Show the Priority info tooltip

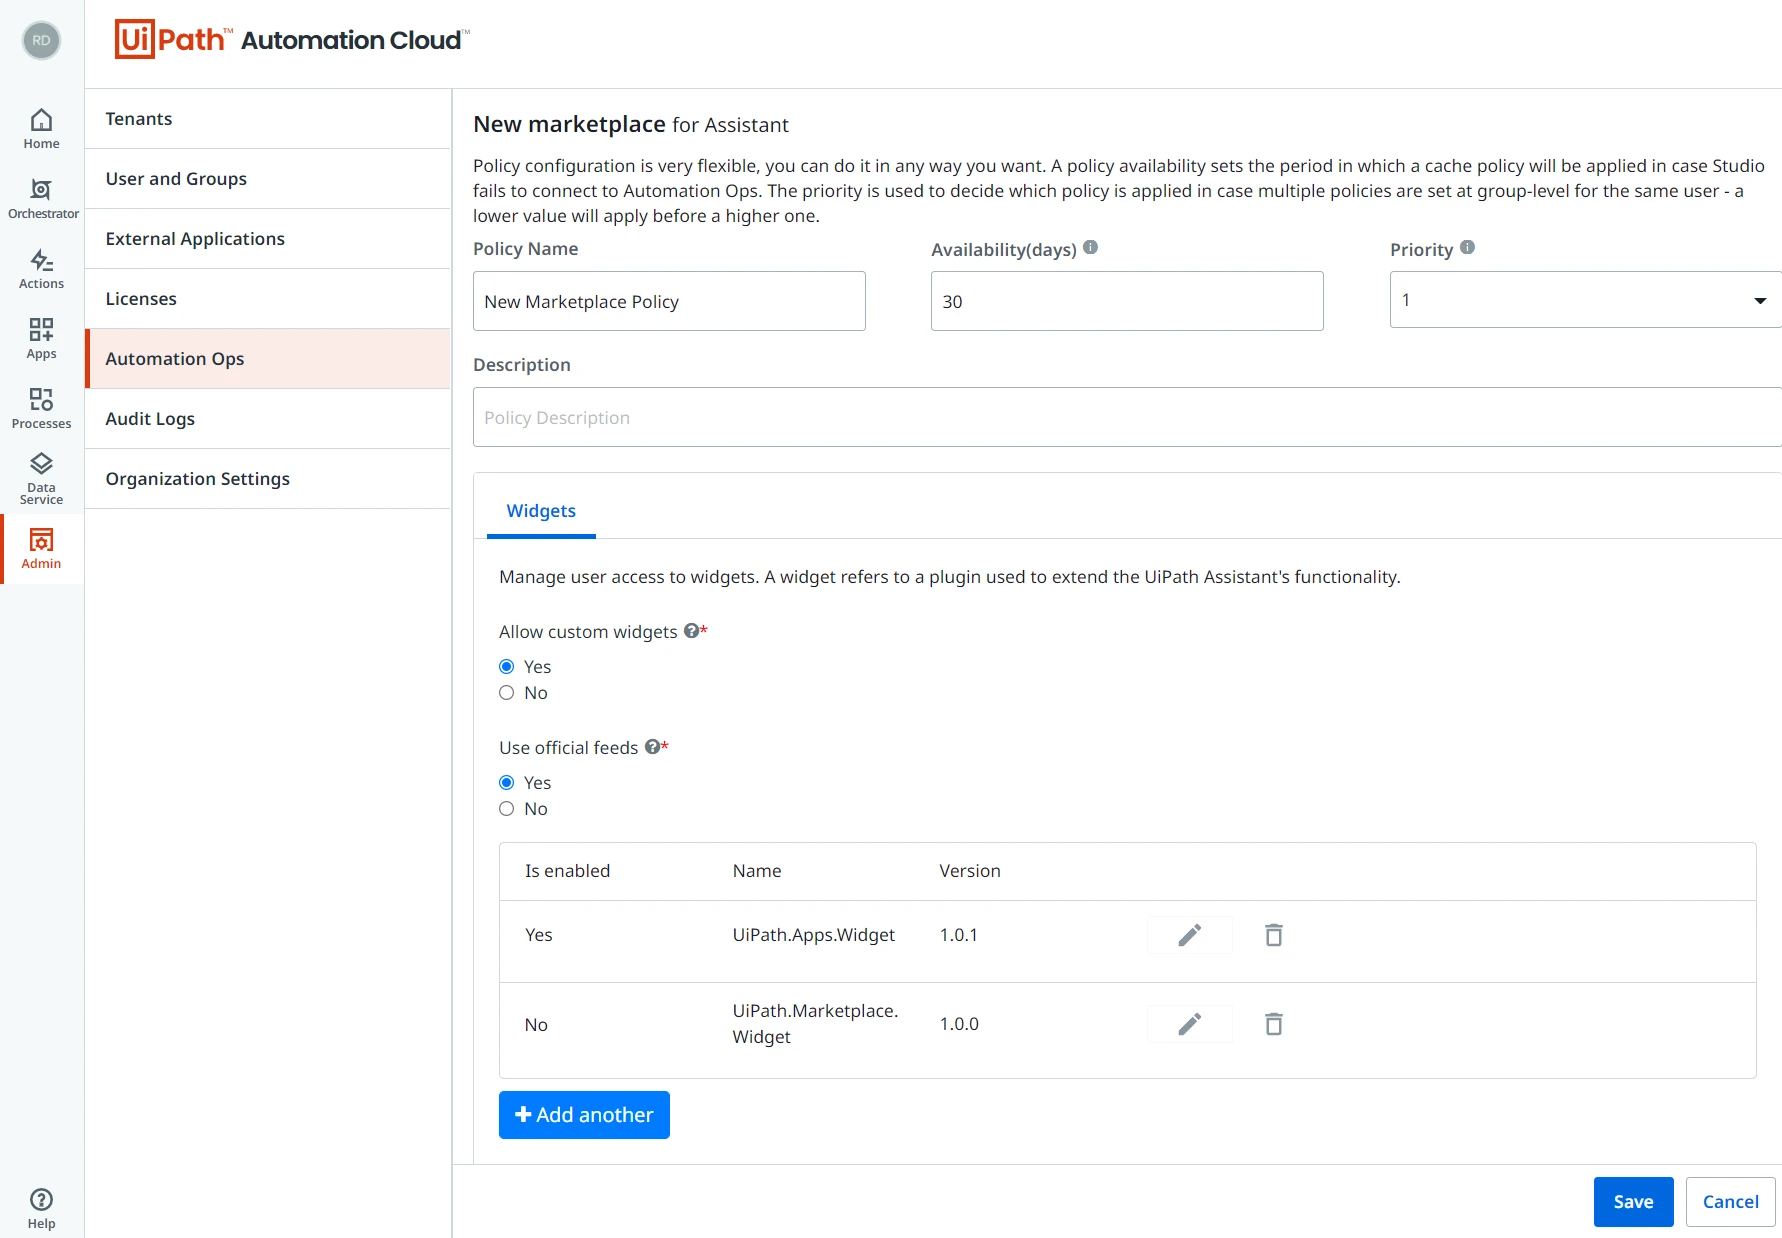tap(1467, 247)
